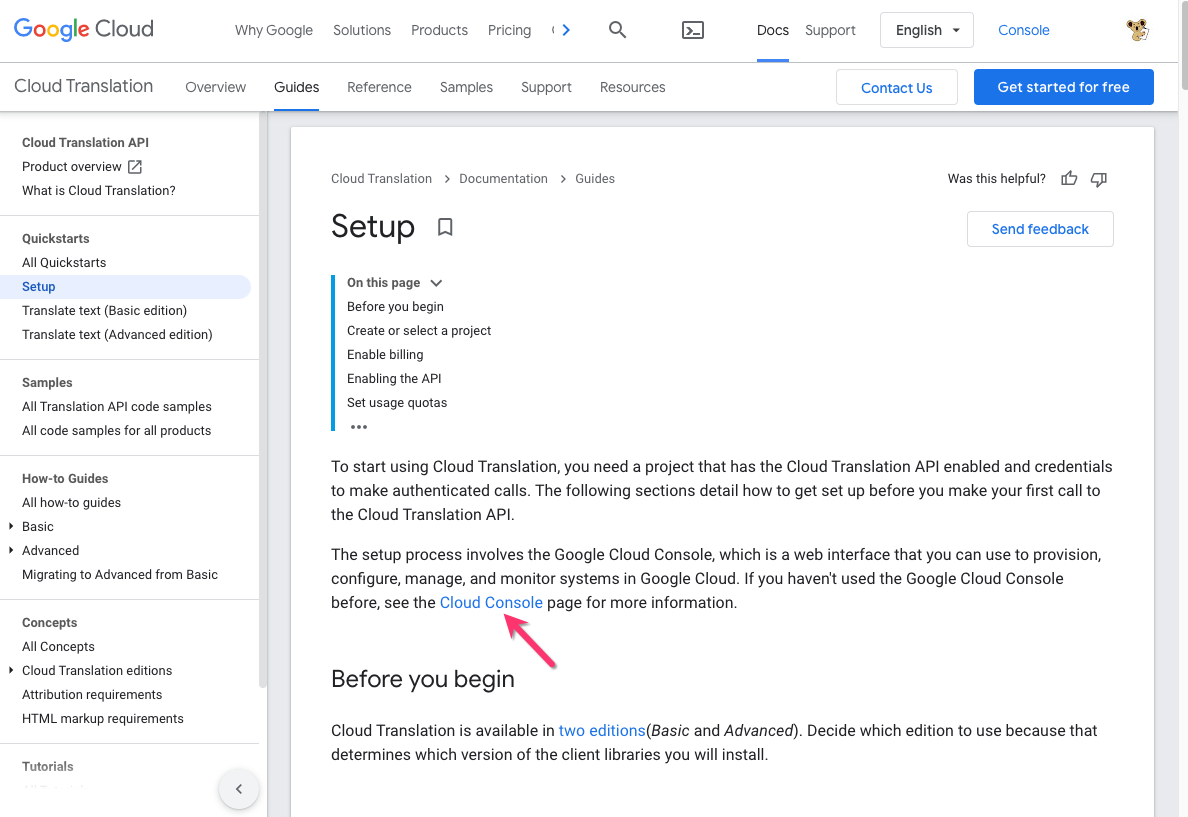Click the Contact Us button
The height and width of the screenshot is (817, 1188).
[x=896, y=87]
